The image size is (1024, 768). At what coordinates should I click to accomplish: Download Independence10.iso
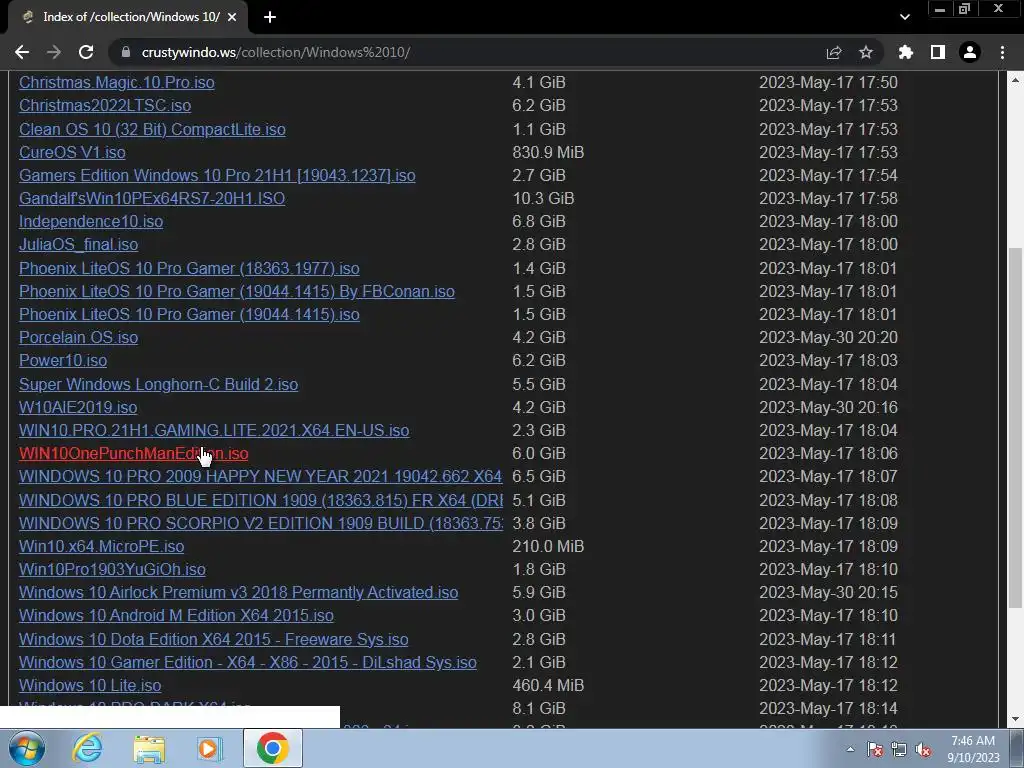pyautogui.click(x=91, y=221)
